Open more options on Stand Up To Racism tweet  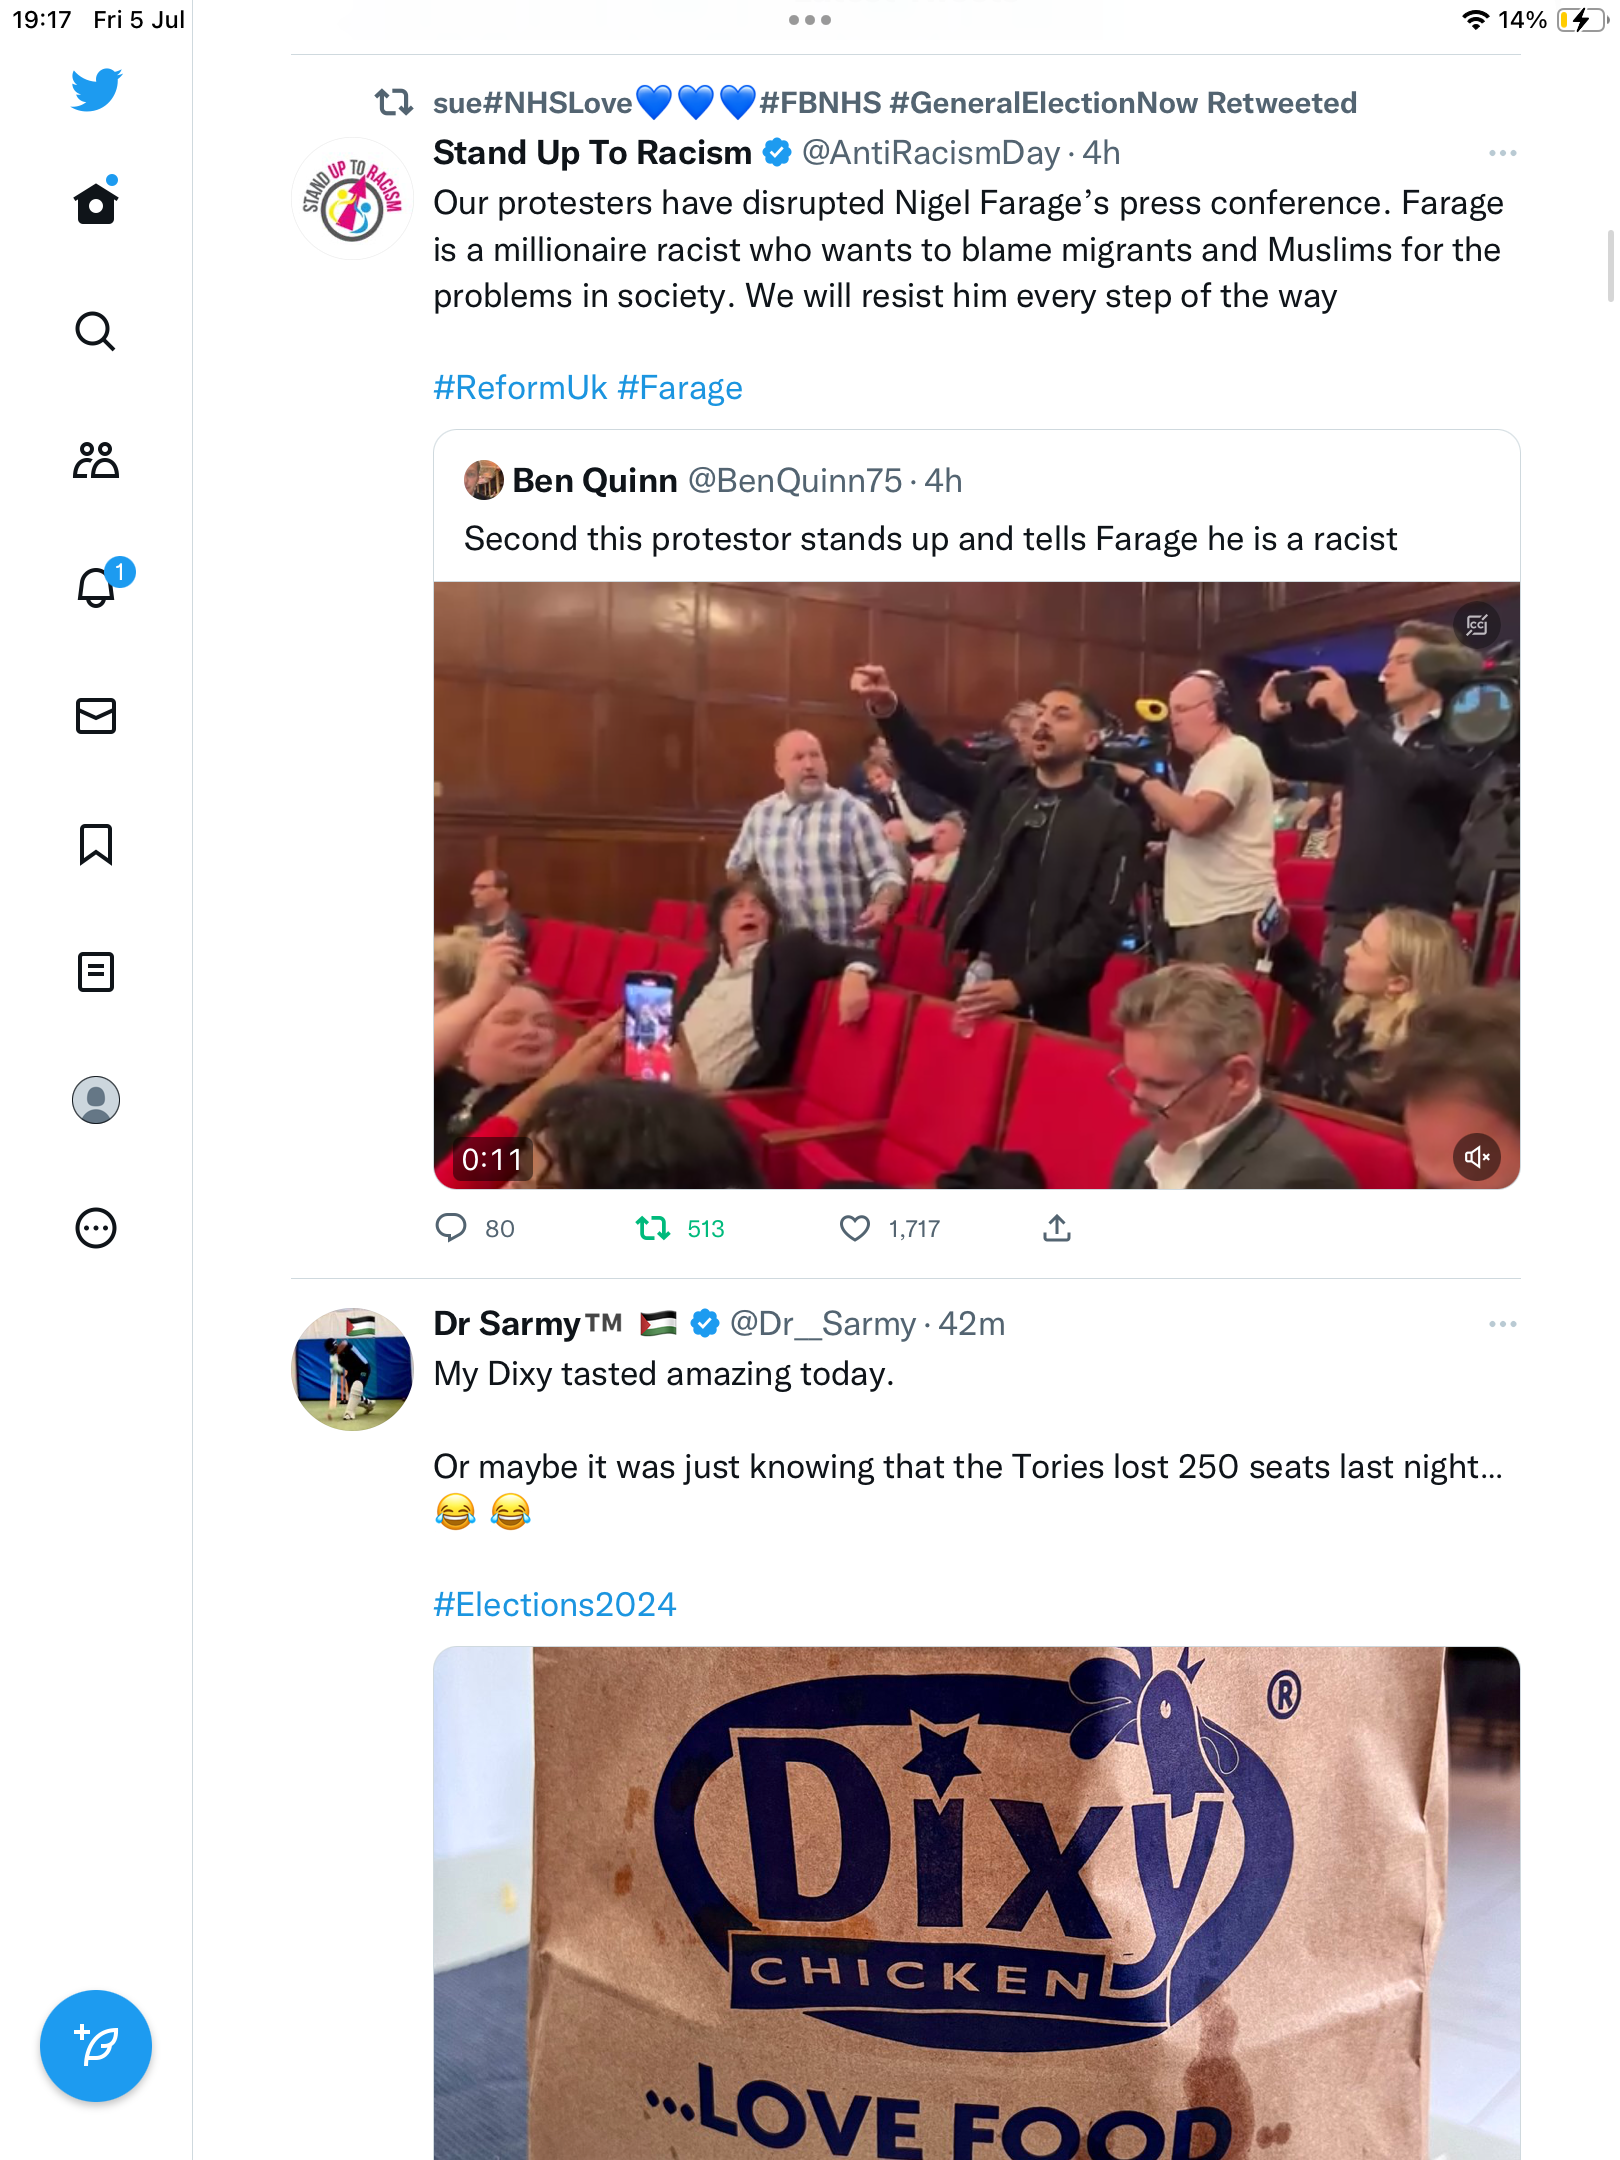click(x=1502, y=153)
